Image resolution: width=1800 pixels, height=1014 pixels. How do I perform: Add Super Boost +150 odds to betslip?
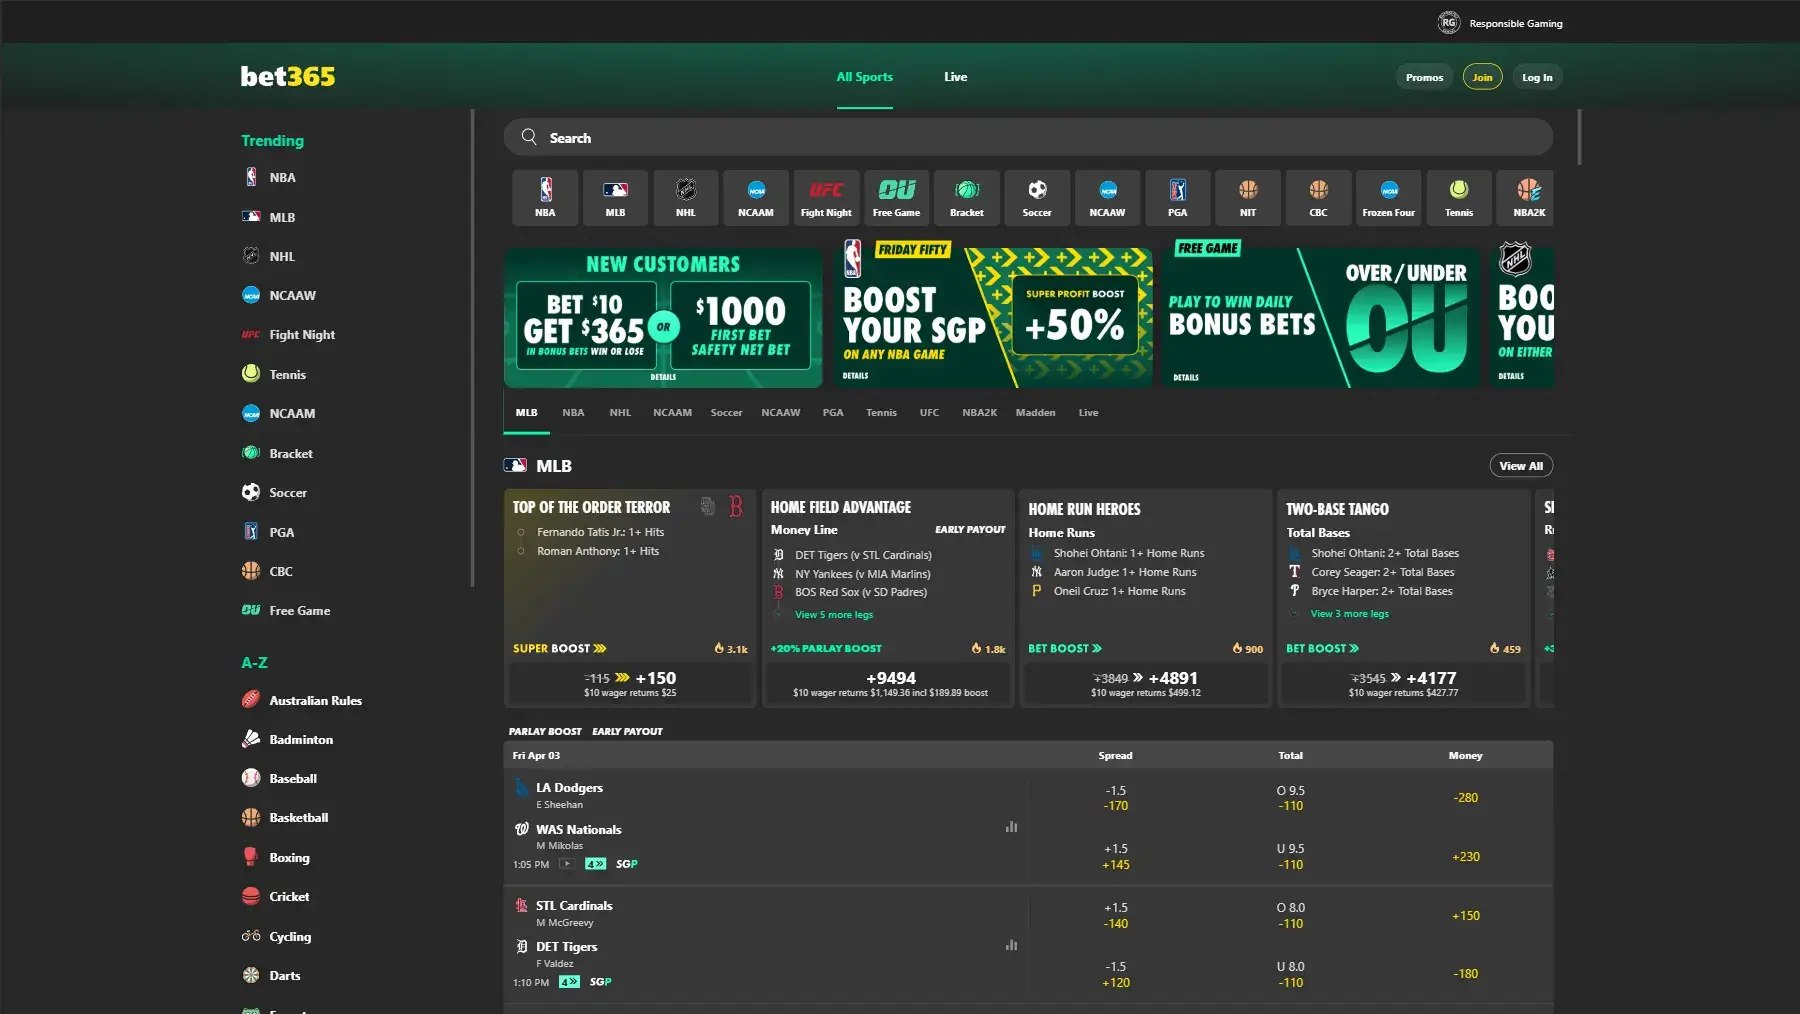point(630,684)
